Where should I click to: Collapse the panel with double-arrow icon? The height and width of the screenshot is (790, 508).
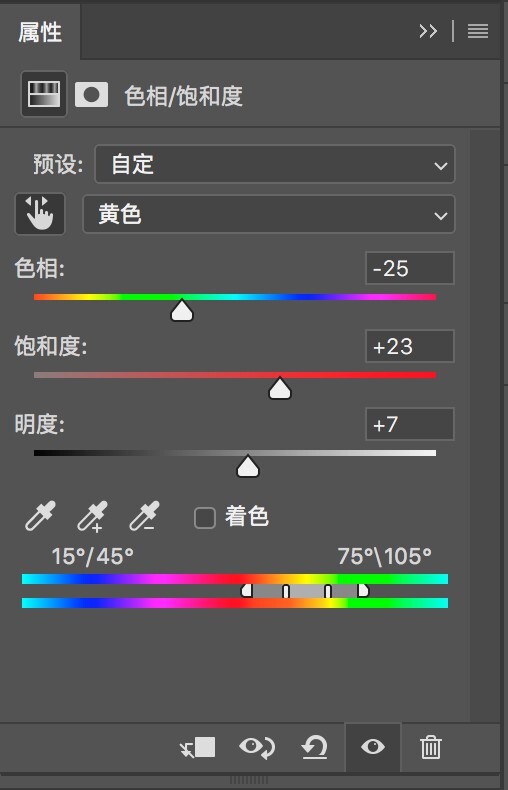point(428,31)
